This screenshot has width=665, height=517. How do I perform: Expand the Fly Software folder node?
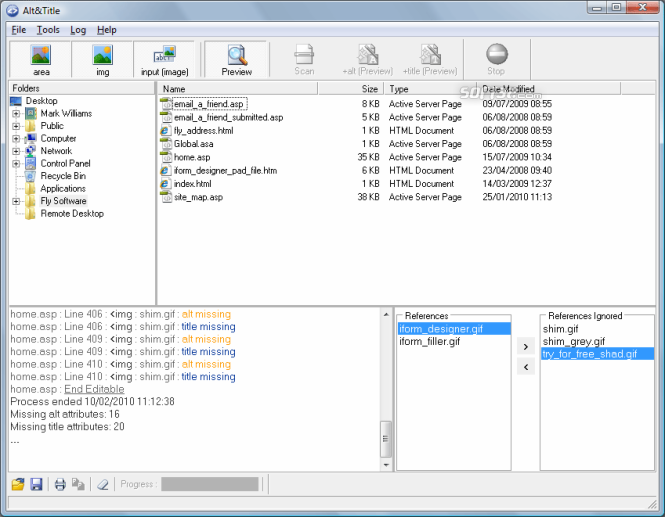point(16,201)
